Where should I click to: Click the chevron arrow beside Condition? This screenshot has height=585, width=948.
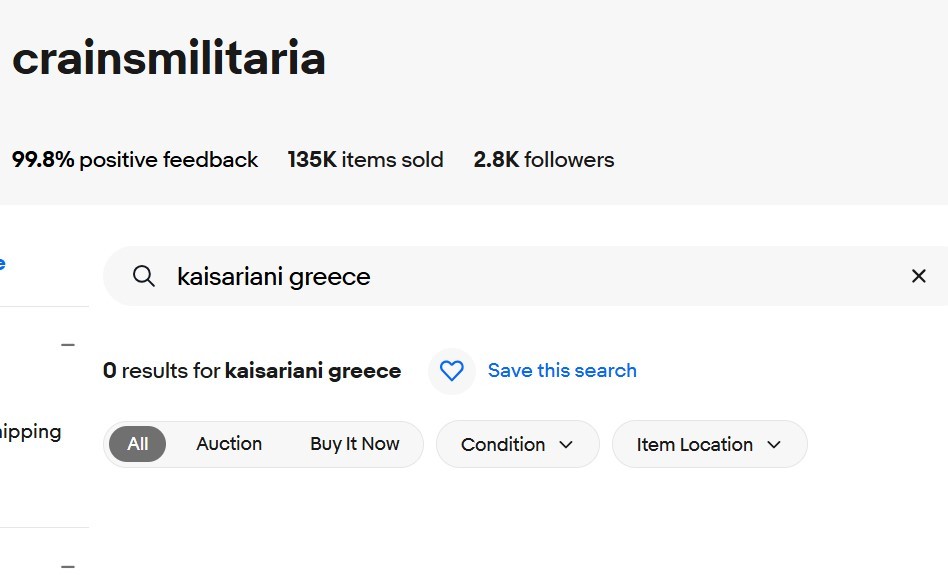coord(567,445)
